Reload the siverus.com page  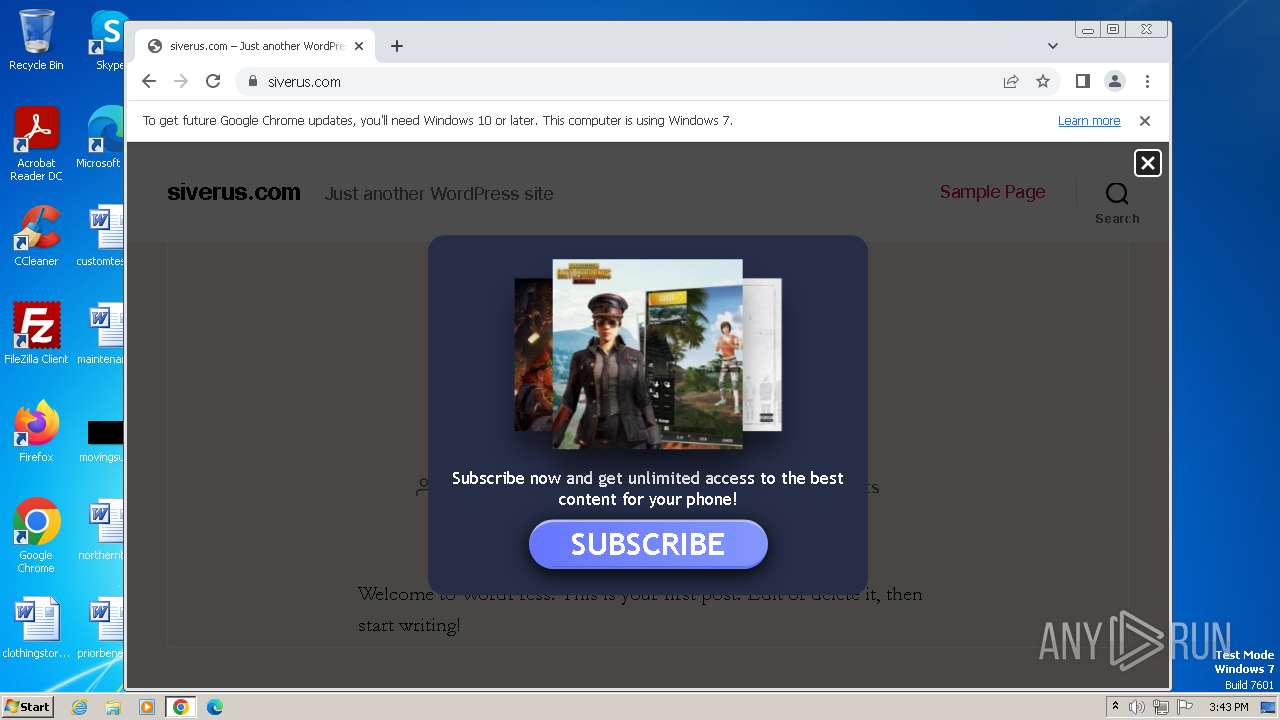pyautogui.click(x=213, y=81)
